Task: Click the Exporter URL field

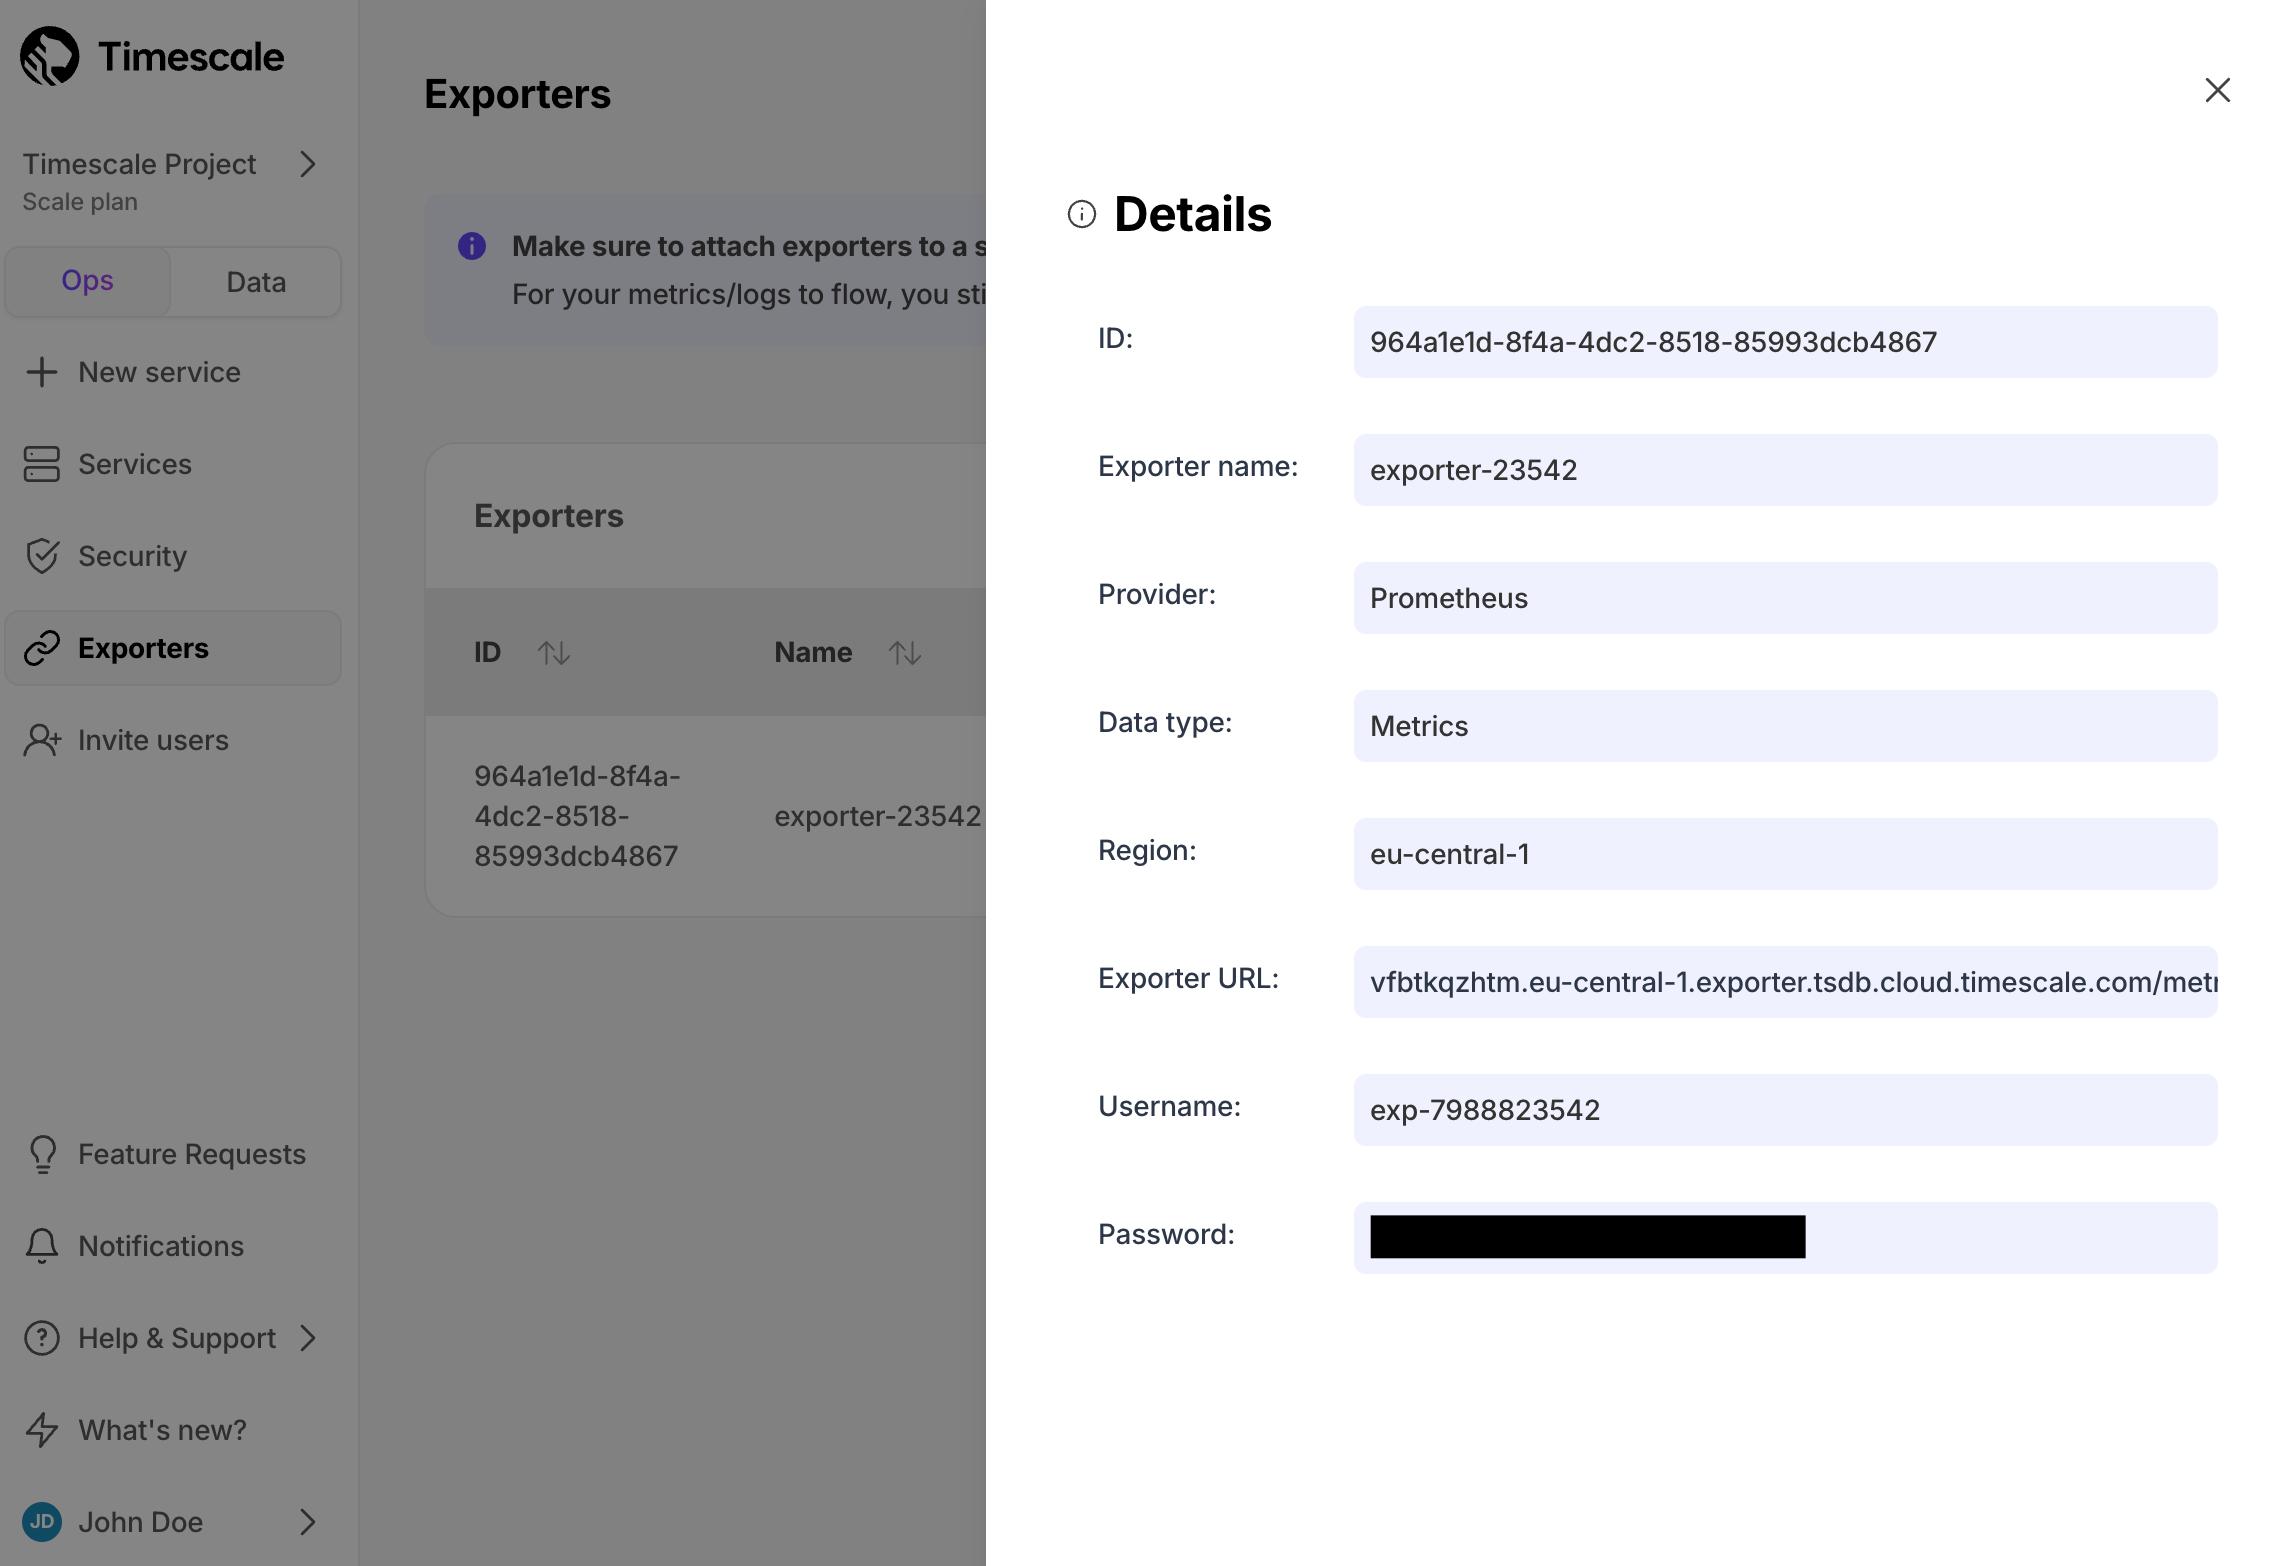Action: click(1785, 982)
